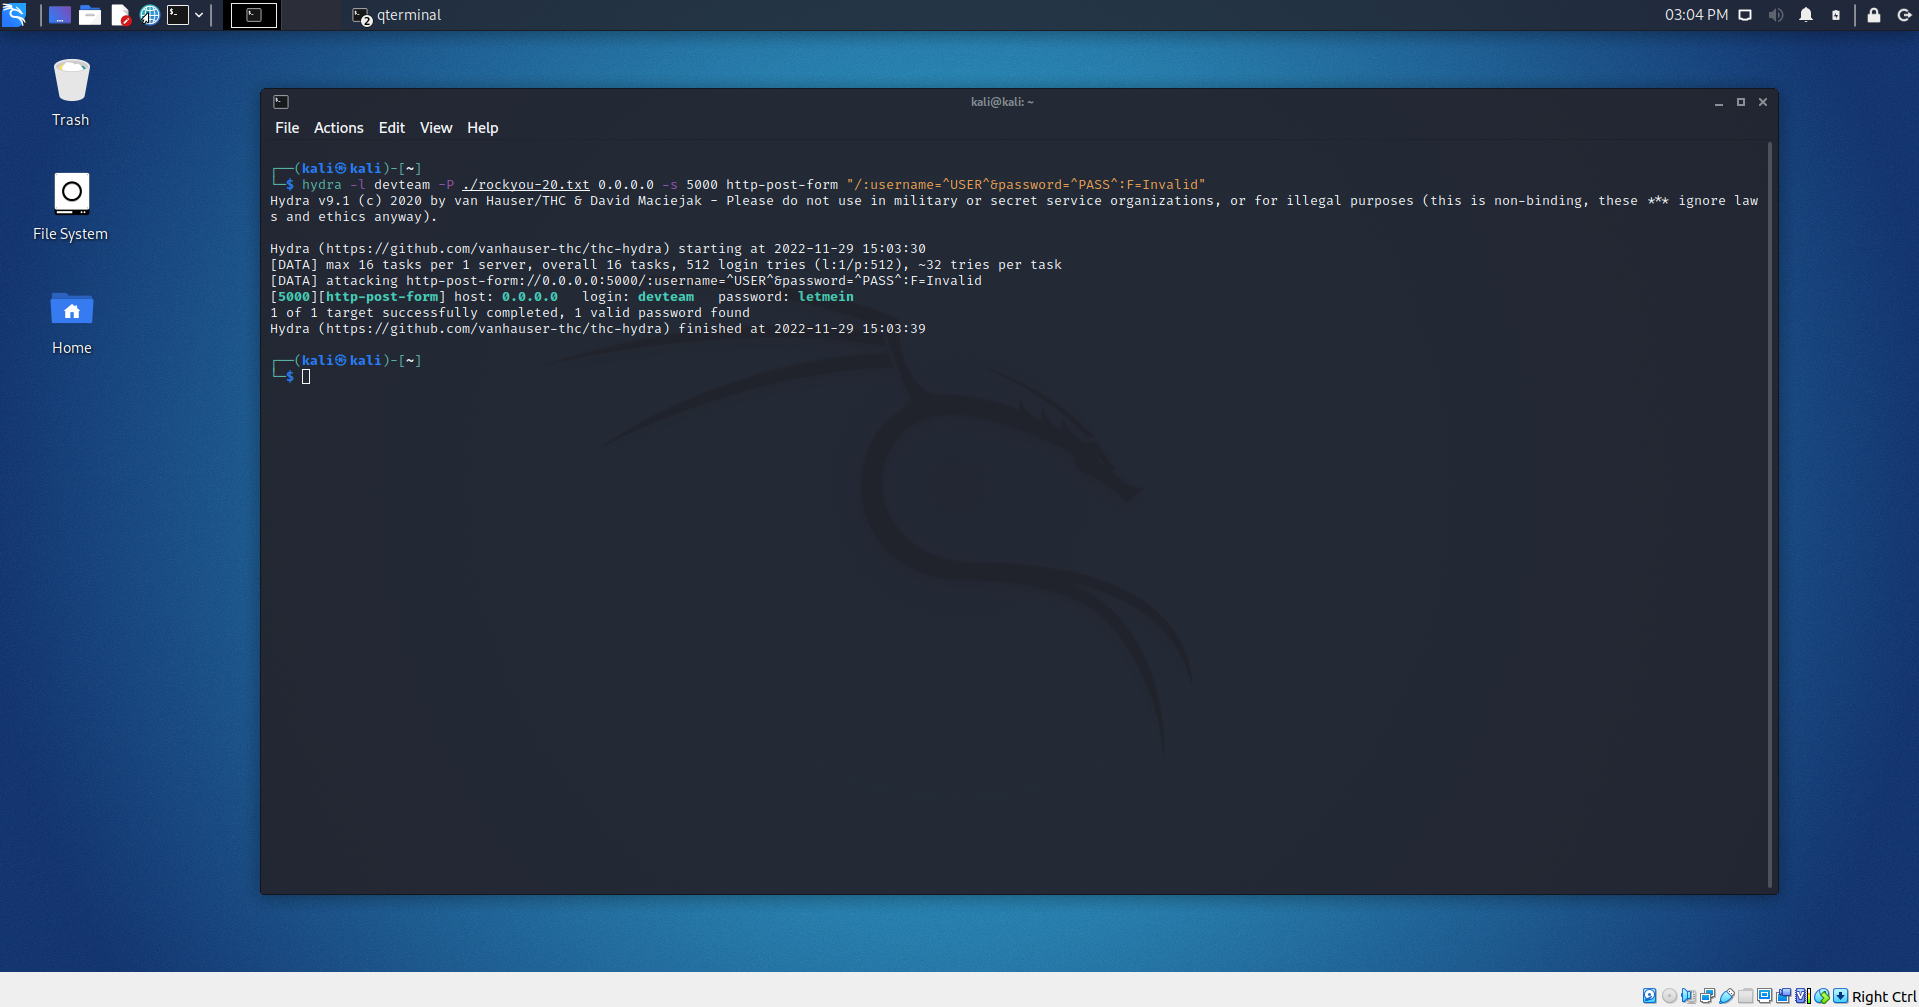Viewport: 1919px width, 1007px height.
Task: Click the VirtualBox CPU virtualization status icon
Action: click(1803, 996)
